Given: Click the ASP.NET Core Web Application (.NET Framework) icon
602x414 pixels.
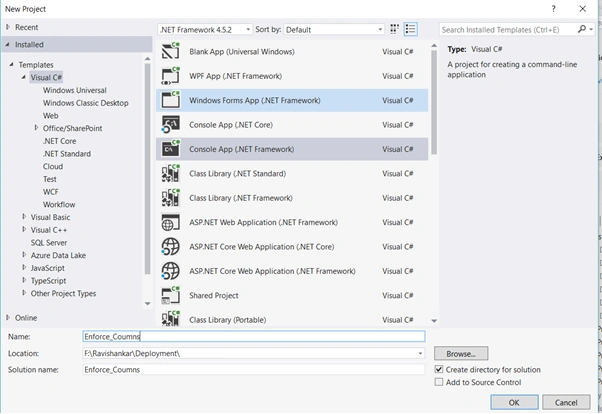Looking at the screenshot, I should click(x=170, y=271).
